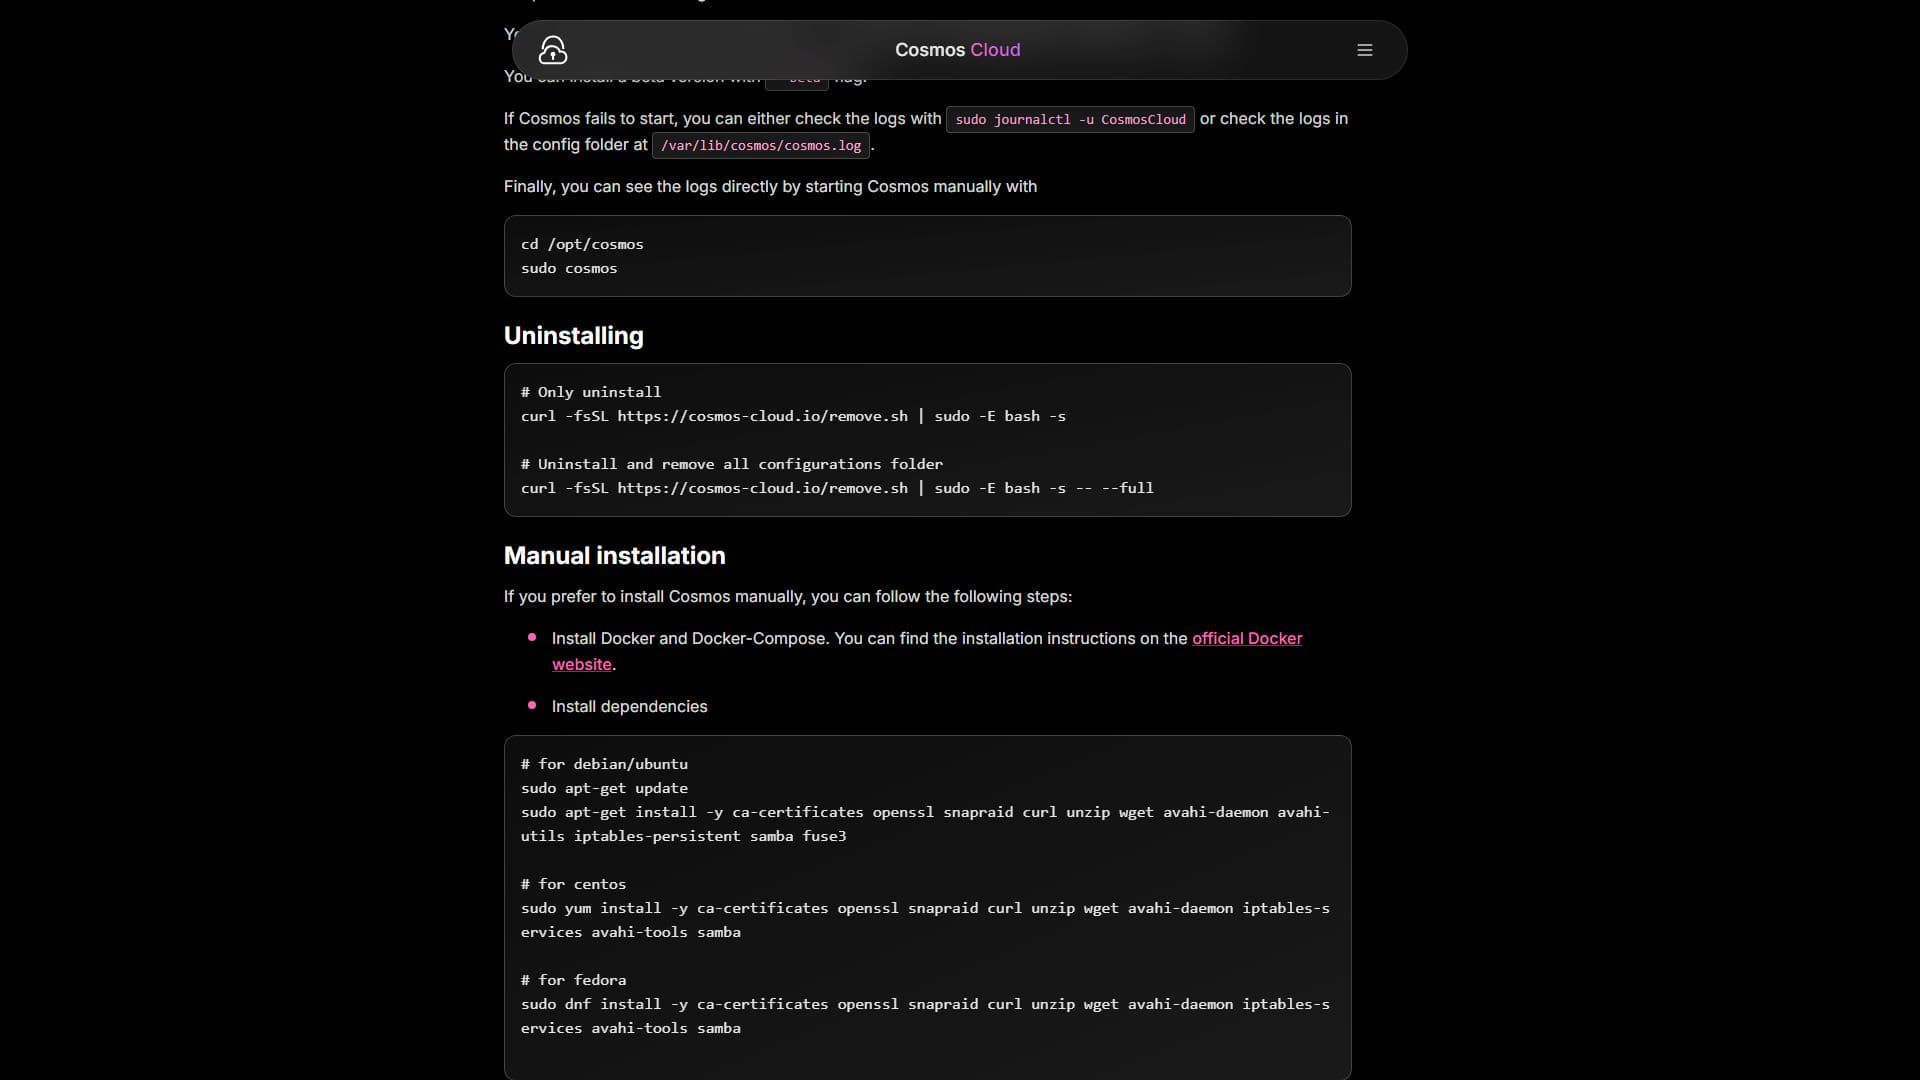Click the 'sudo dnf install' command line
Image resolution: width=1920 pixels, height=1080 pixels.
tap(925, 1016)
